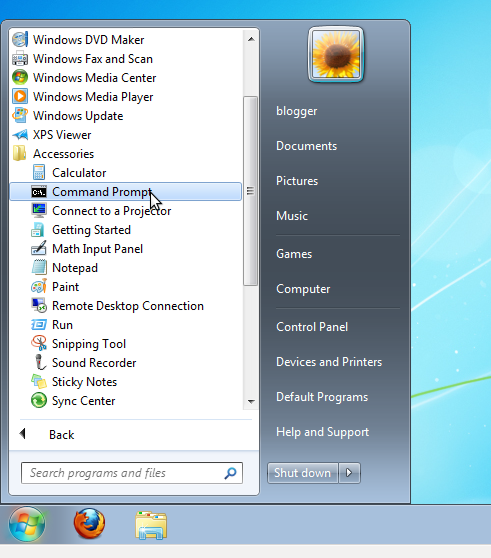The height and width of the screenshot is (558, 491).
Task: Click the sunflower user account picture
Action: (336, 54)
